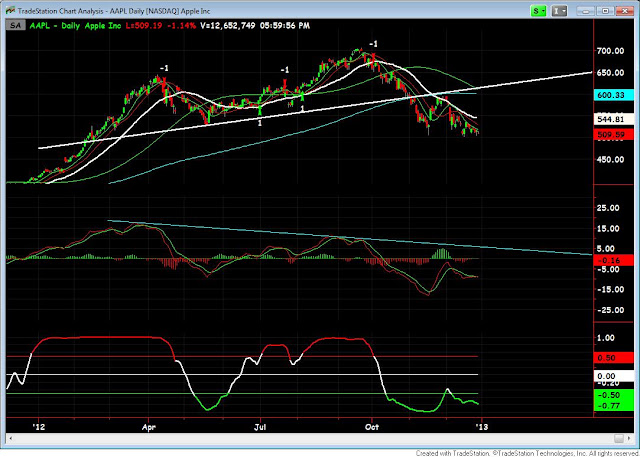Click the TradeStation app icon in title bar

point(11,11)
